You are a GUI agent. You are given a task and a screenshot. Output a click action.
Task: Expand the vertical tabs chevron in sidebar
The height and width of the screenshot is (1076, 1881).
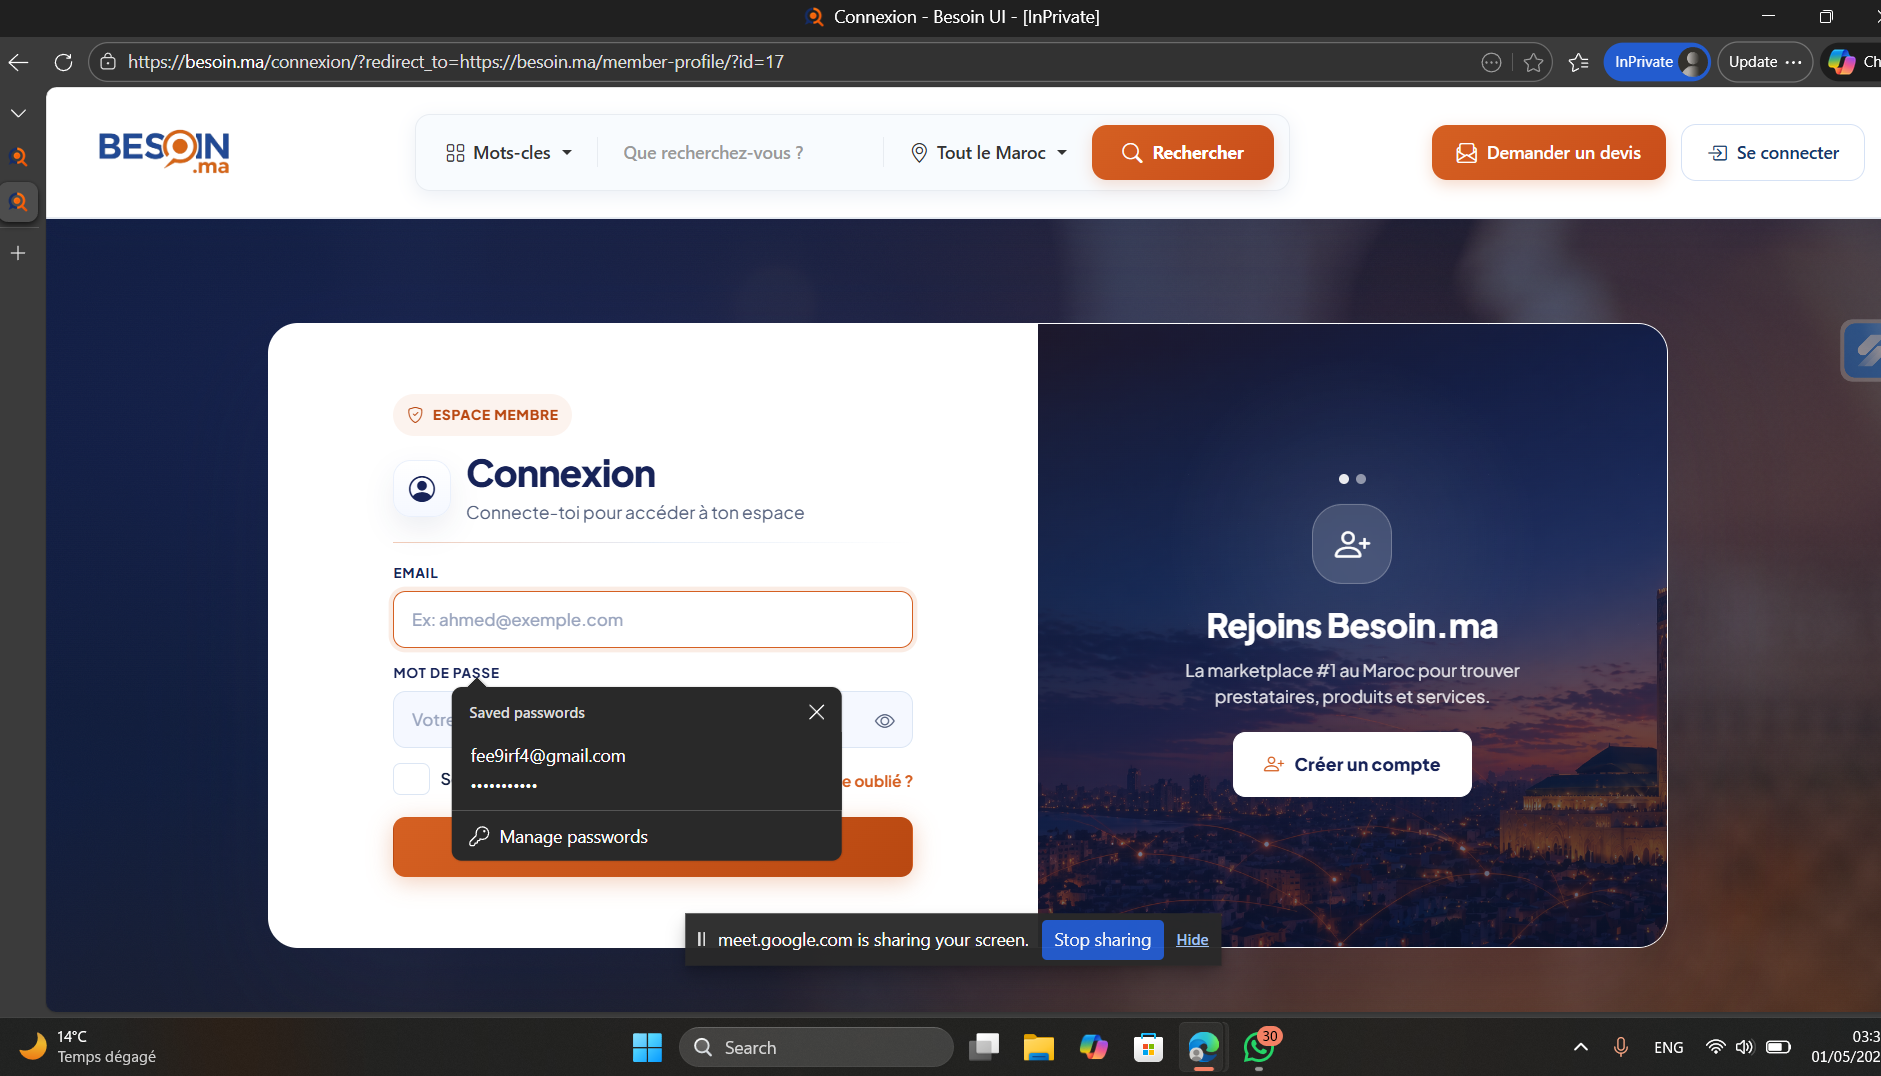pos(18,113)
